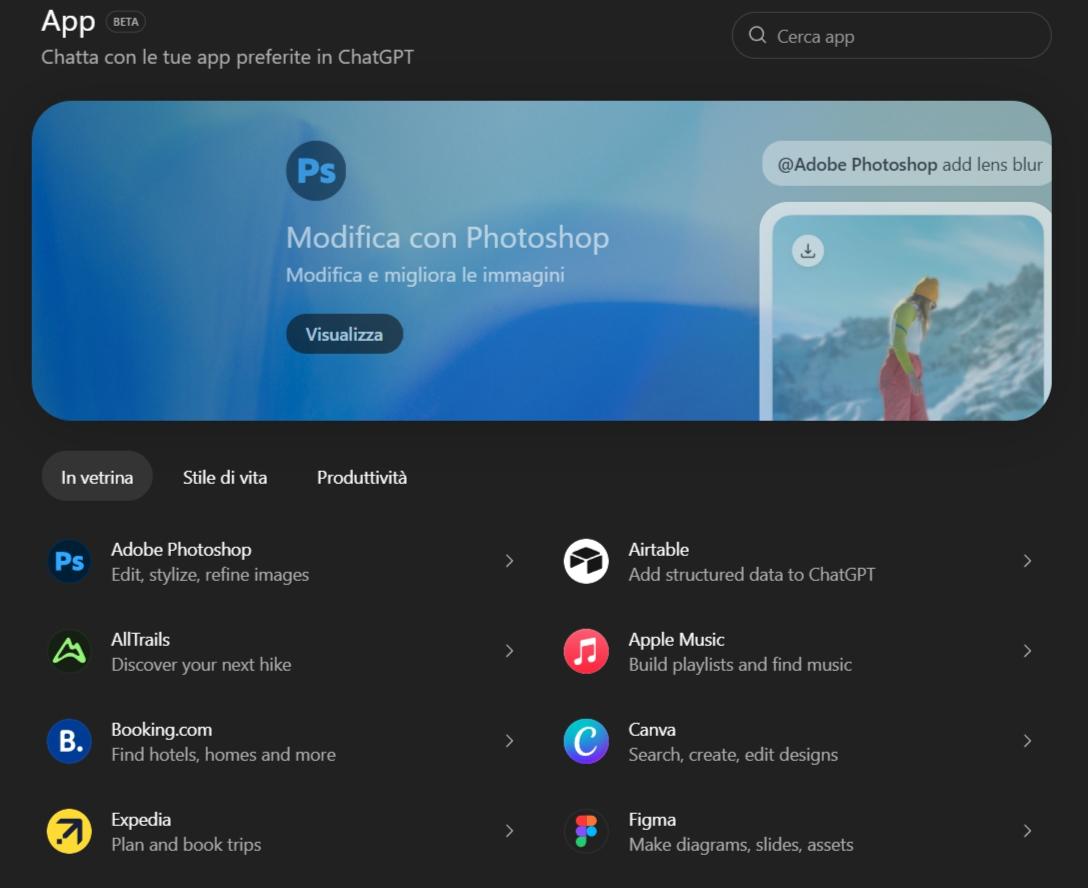Expand the Figma row chevron
This screenshot has height=888, width=1088.
coord(1027,831)
